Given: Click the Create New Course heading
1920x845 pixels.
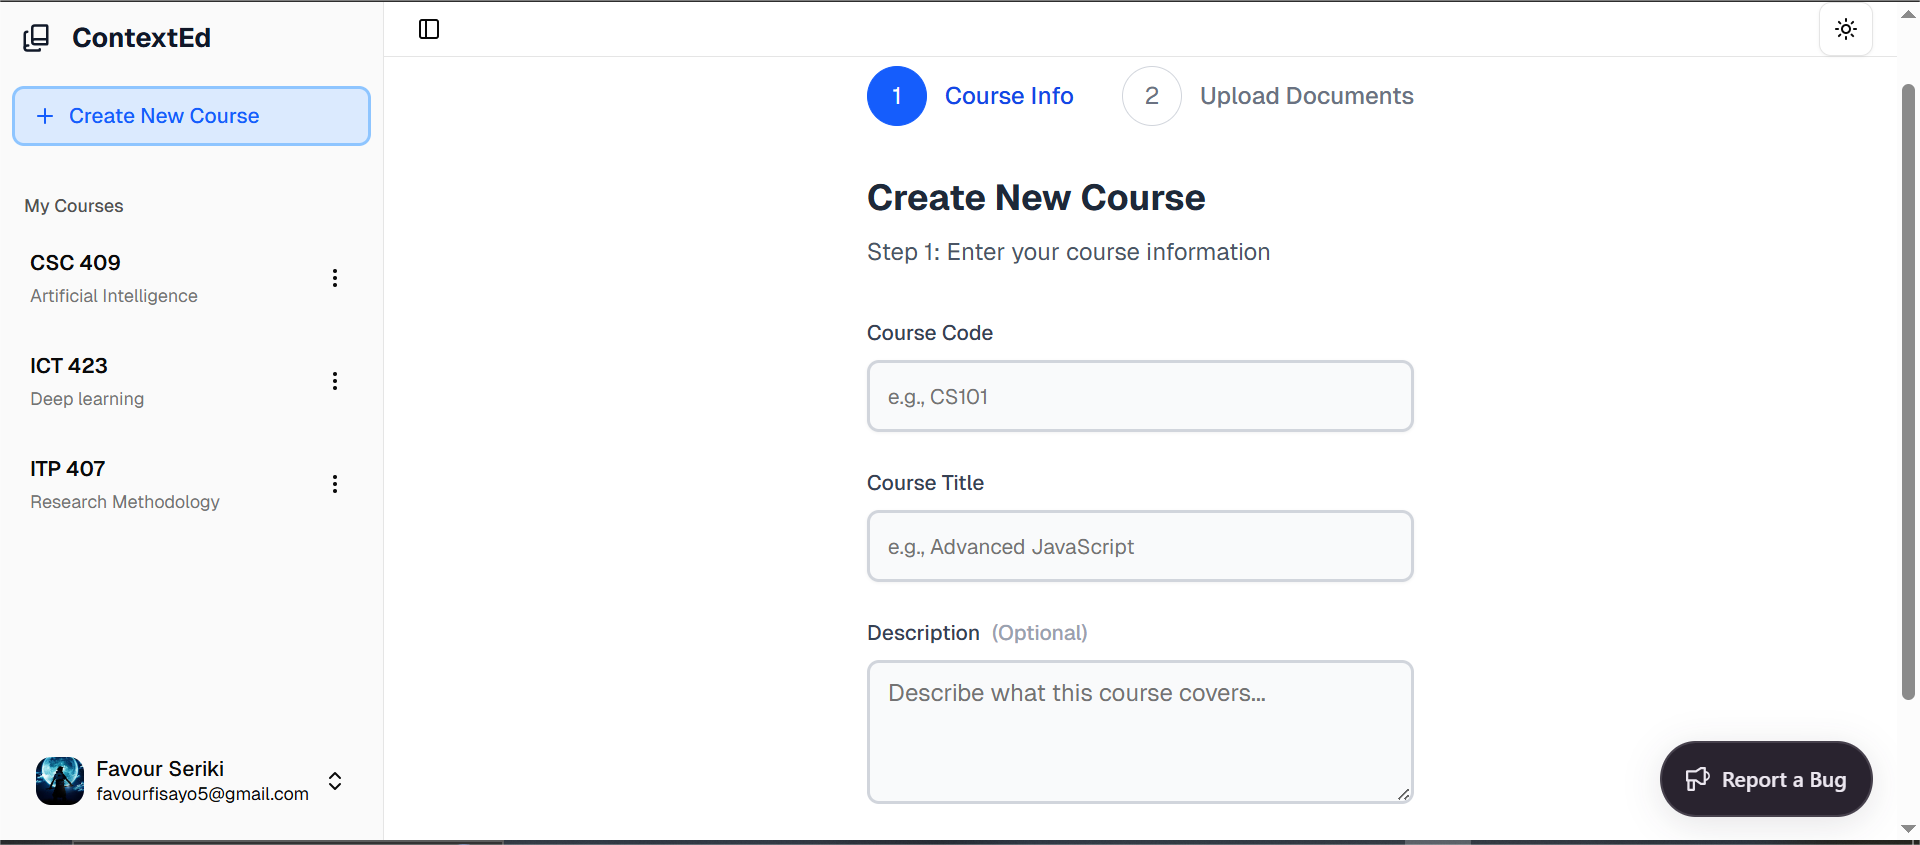Looking at the screenshot, I should pos(1036,198).
